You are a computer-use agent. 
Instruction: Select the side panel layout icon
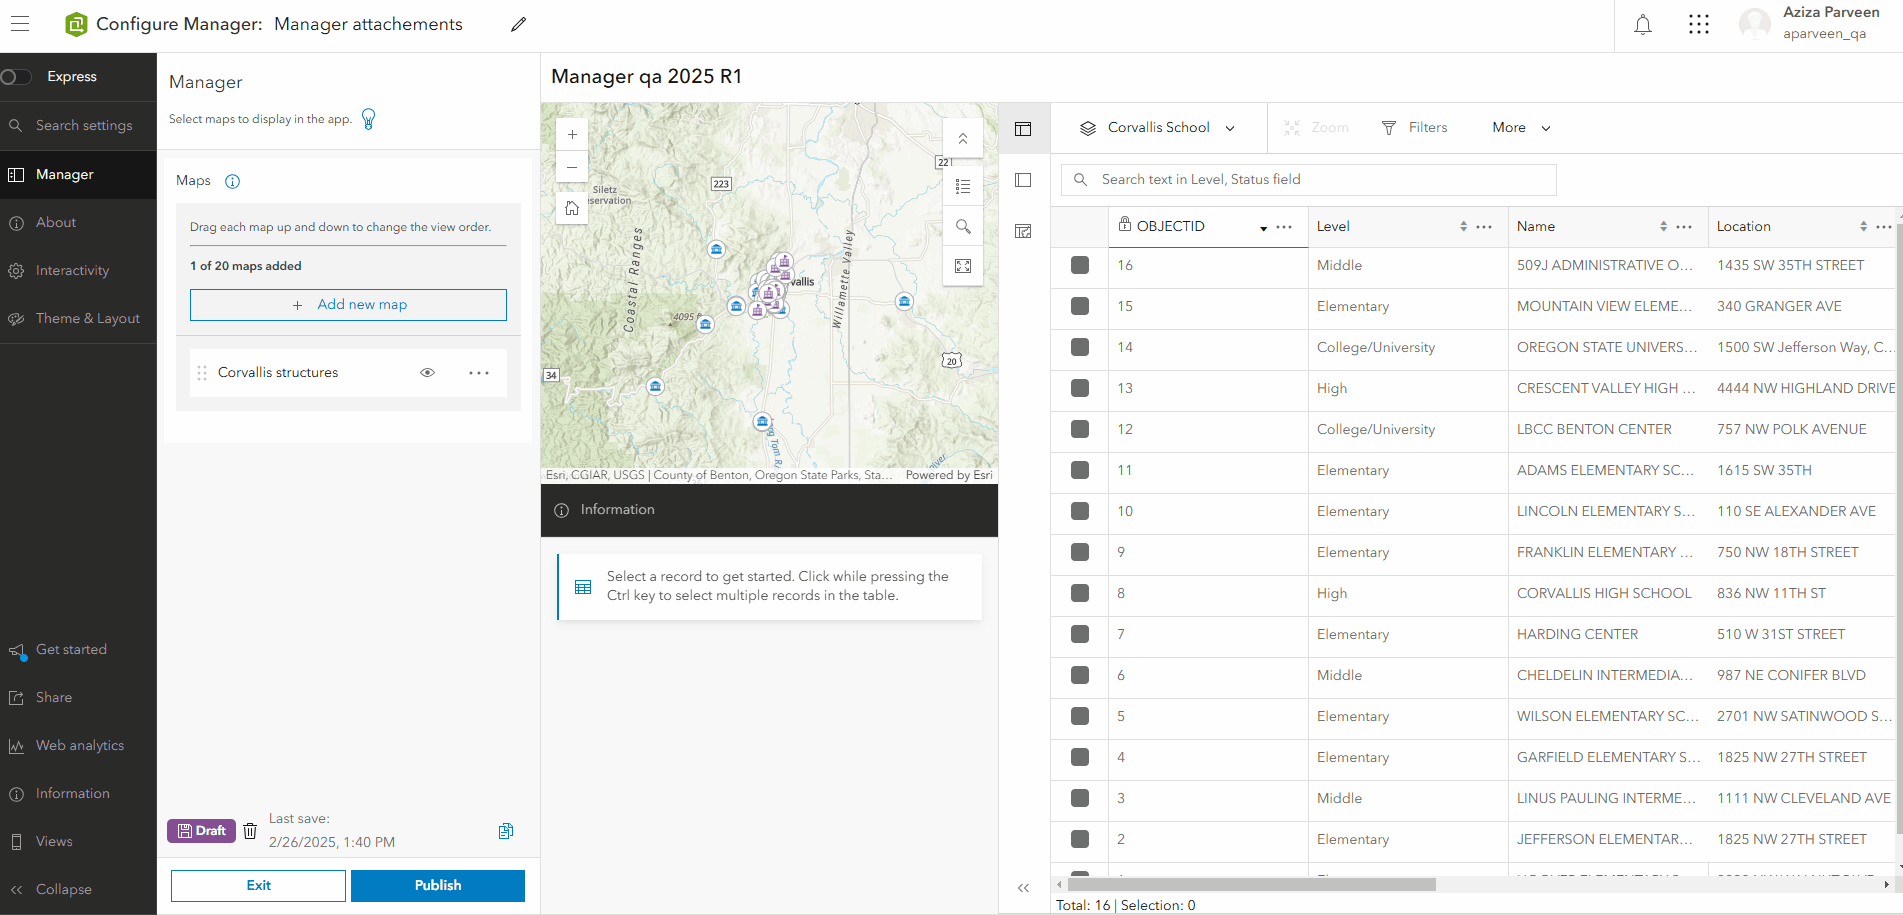coord(1023,180)
